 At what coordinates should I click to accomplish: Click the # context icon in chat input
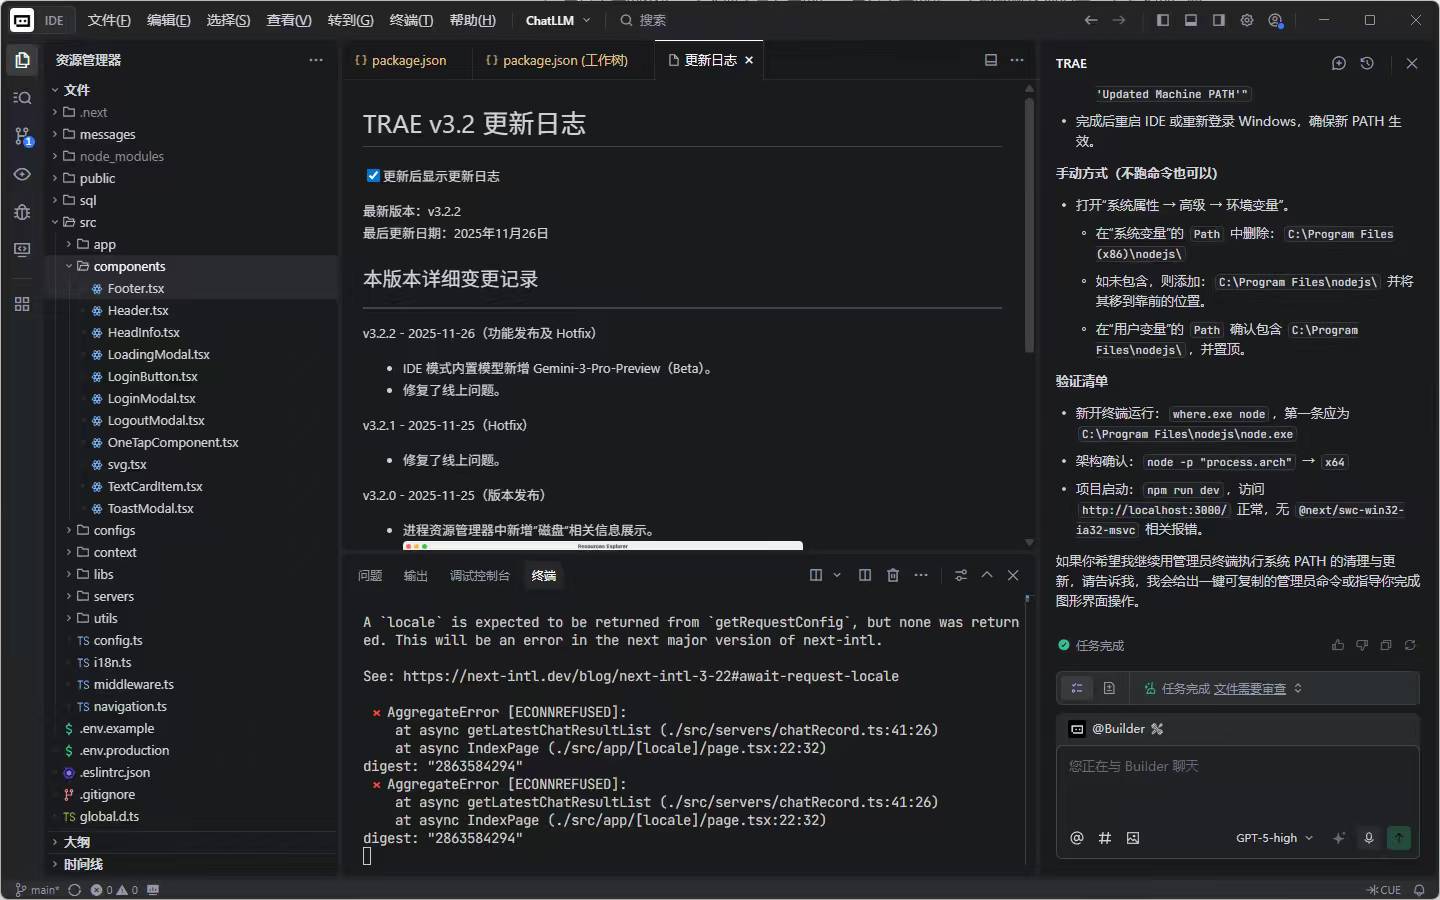tap(1105, 838)
